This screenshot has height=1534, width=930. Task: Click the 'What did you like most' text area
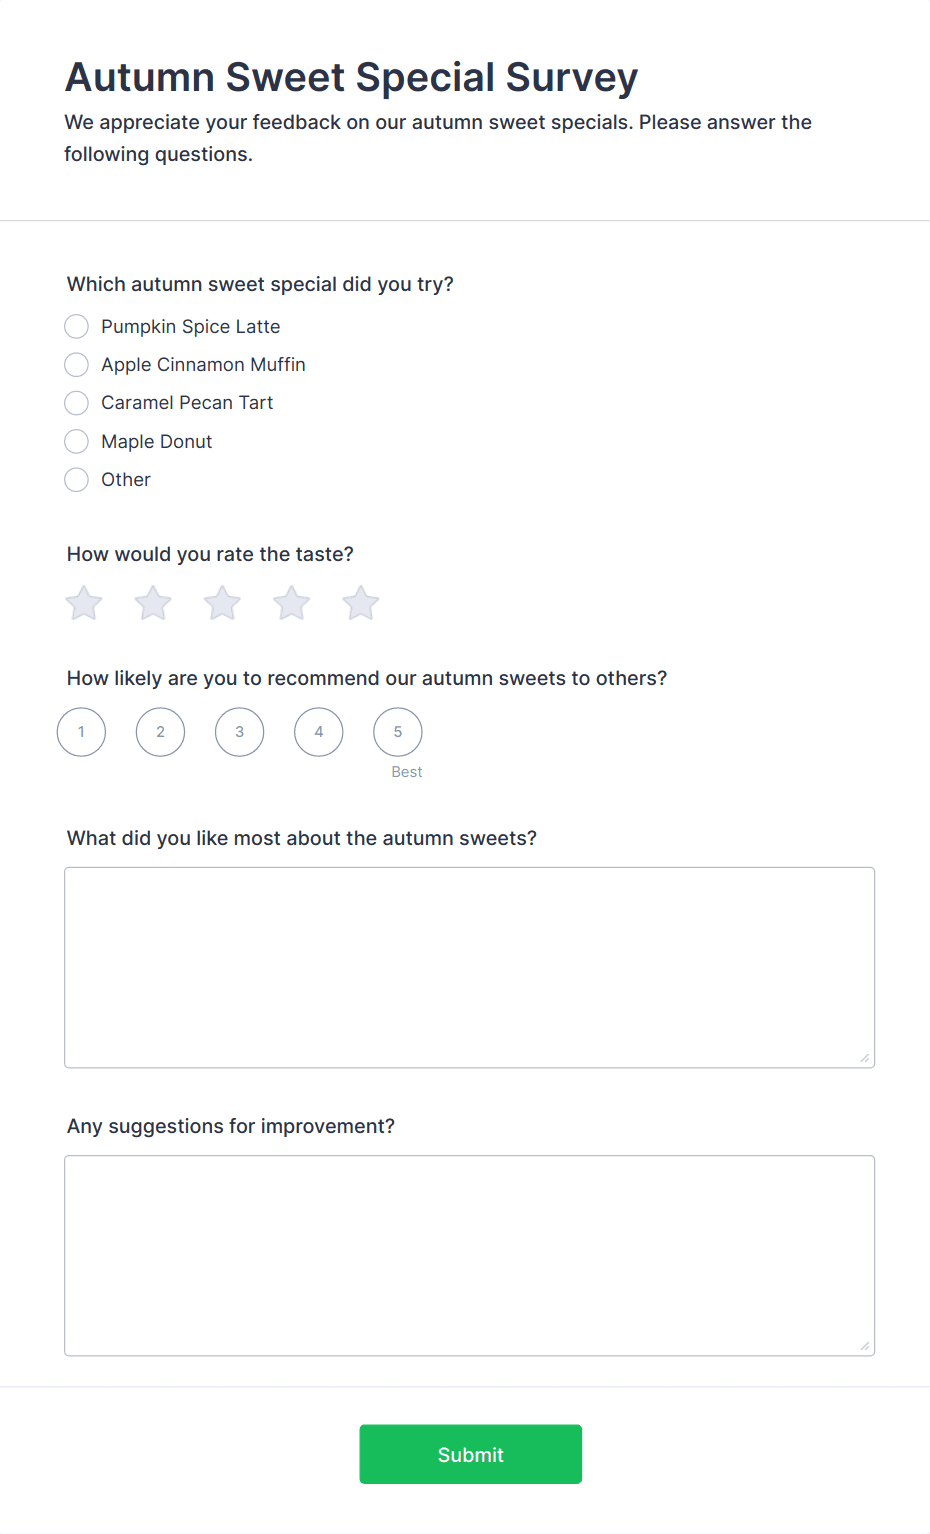469,967
